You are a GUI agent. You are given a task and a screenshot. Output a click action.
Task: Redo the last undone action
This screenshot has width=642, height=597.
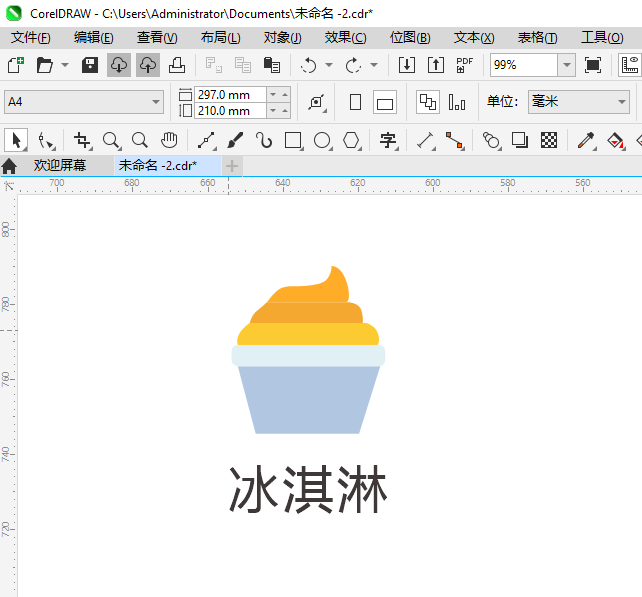tap(353, 65)
